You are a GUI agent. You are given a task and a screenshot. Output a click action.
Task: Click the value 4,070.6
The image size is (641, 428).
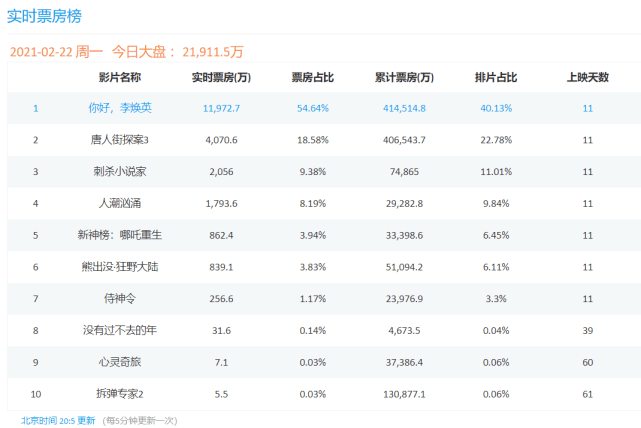(221, 140)
